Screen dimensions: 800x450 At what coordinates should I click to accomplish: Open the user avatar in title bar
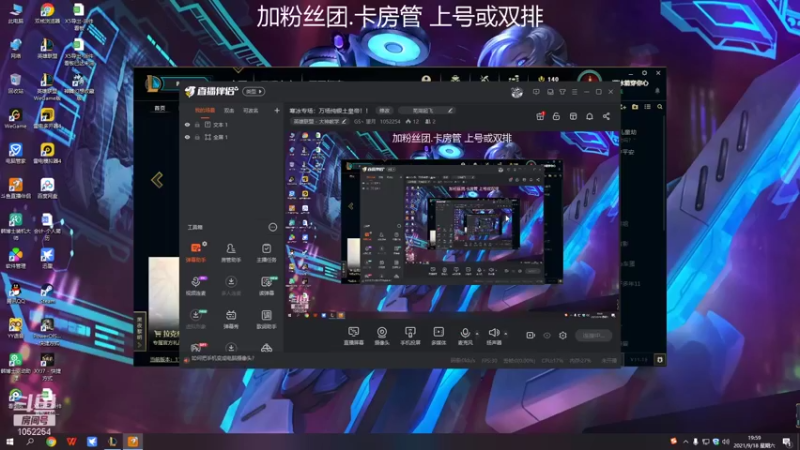[517, 92]
